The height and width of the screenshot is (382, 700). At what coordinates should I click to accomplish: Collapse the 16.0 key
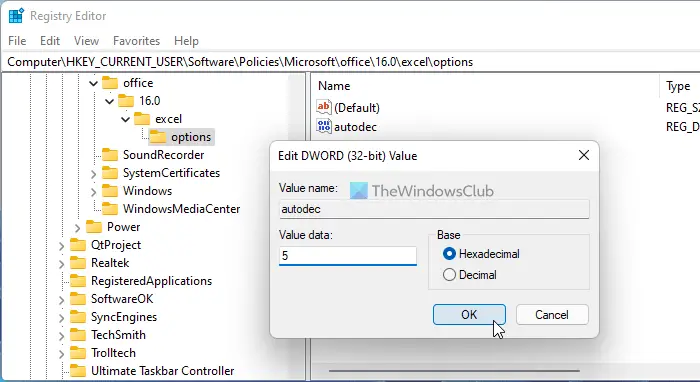click(x=109, y=101)
